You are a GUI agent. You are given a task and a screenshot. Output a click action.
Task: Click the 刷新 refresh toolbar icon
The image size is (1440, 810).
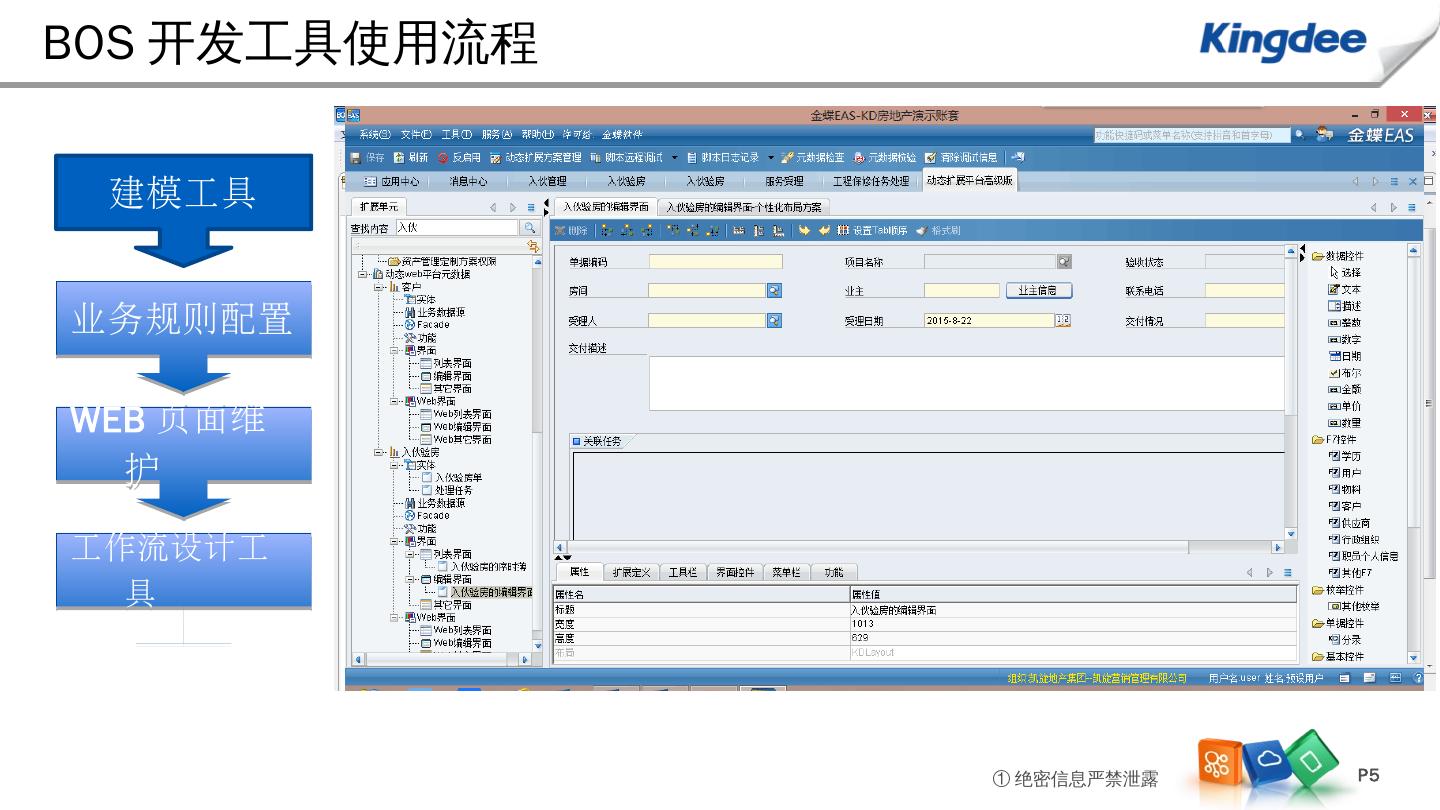pyautogui.click(x=399, y=158)
